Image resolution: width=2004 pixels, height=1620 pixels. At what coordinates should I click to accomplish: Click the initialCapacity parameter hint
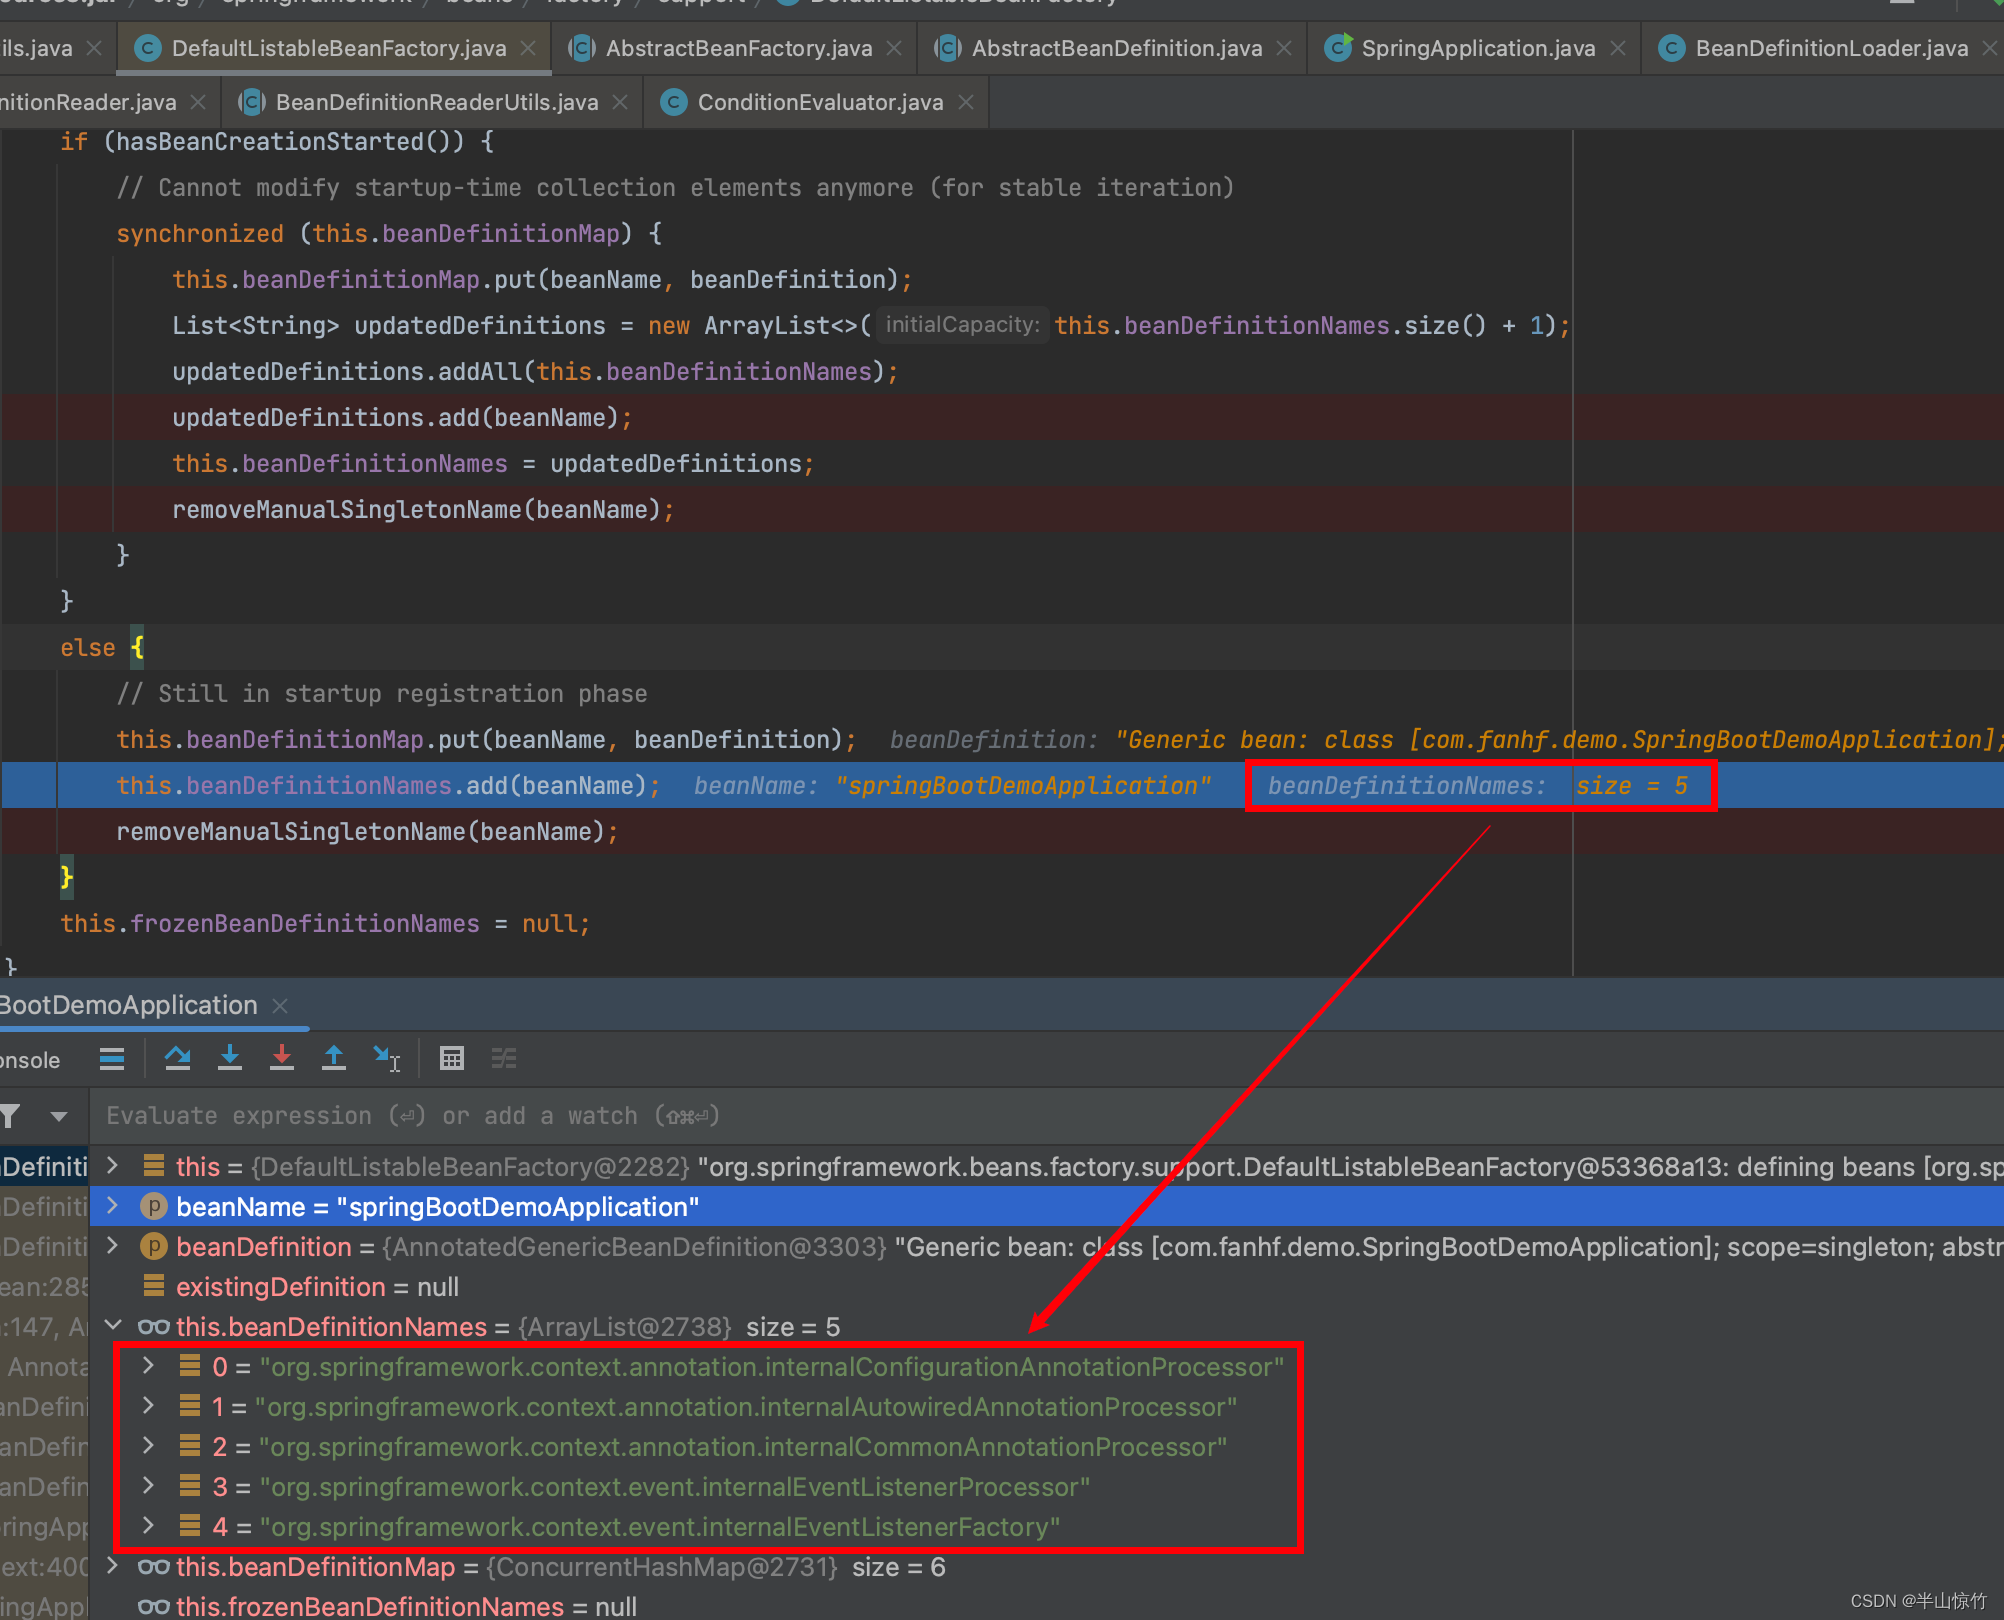[962, 325]
